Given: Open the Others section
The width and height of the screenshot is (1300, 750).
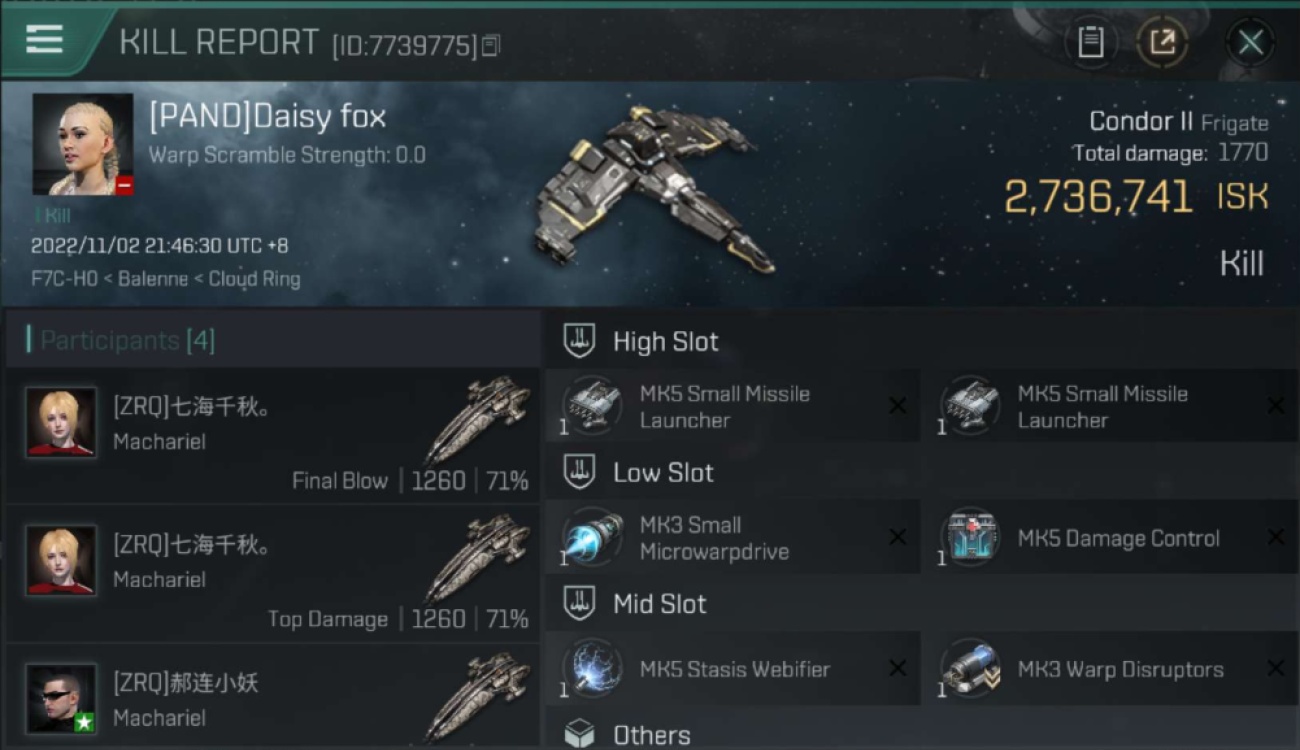Looking at the screenshot, I should click(x=627, y=735).
